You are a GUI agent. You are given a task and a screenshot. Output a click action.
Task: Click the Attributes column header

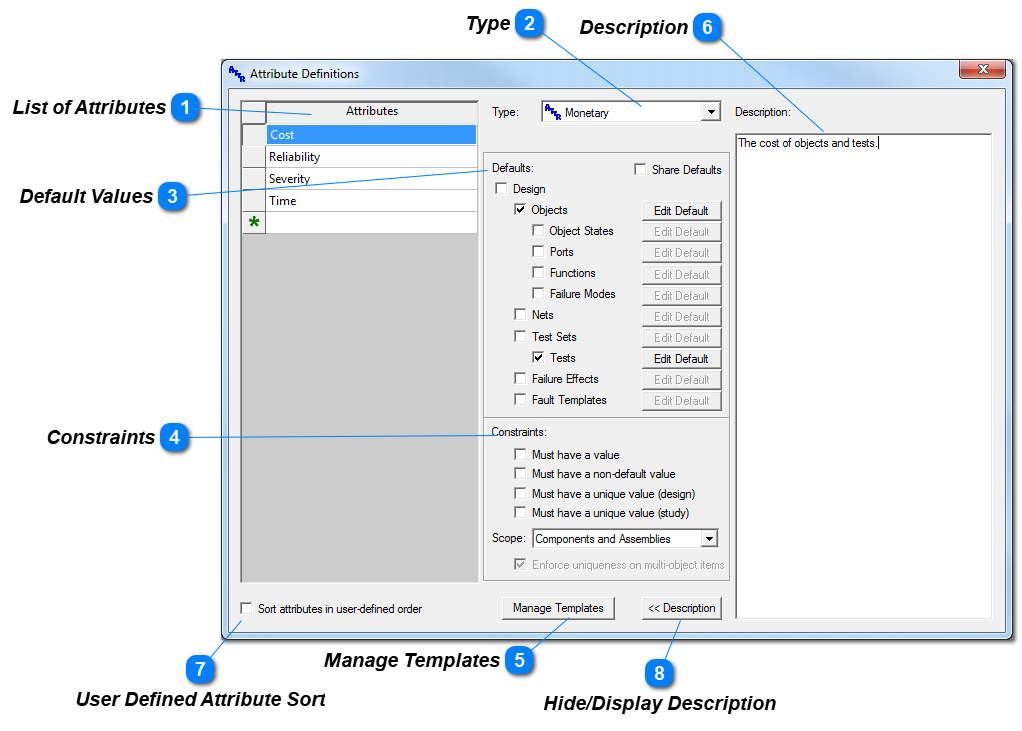tap(372, 111)
